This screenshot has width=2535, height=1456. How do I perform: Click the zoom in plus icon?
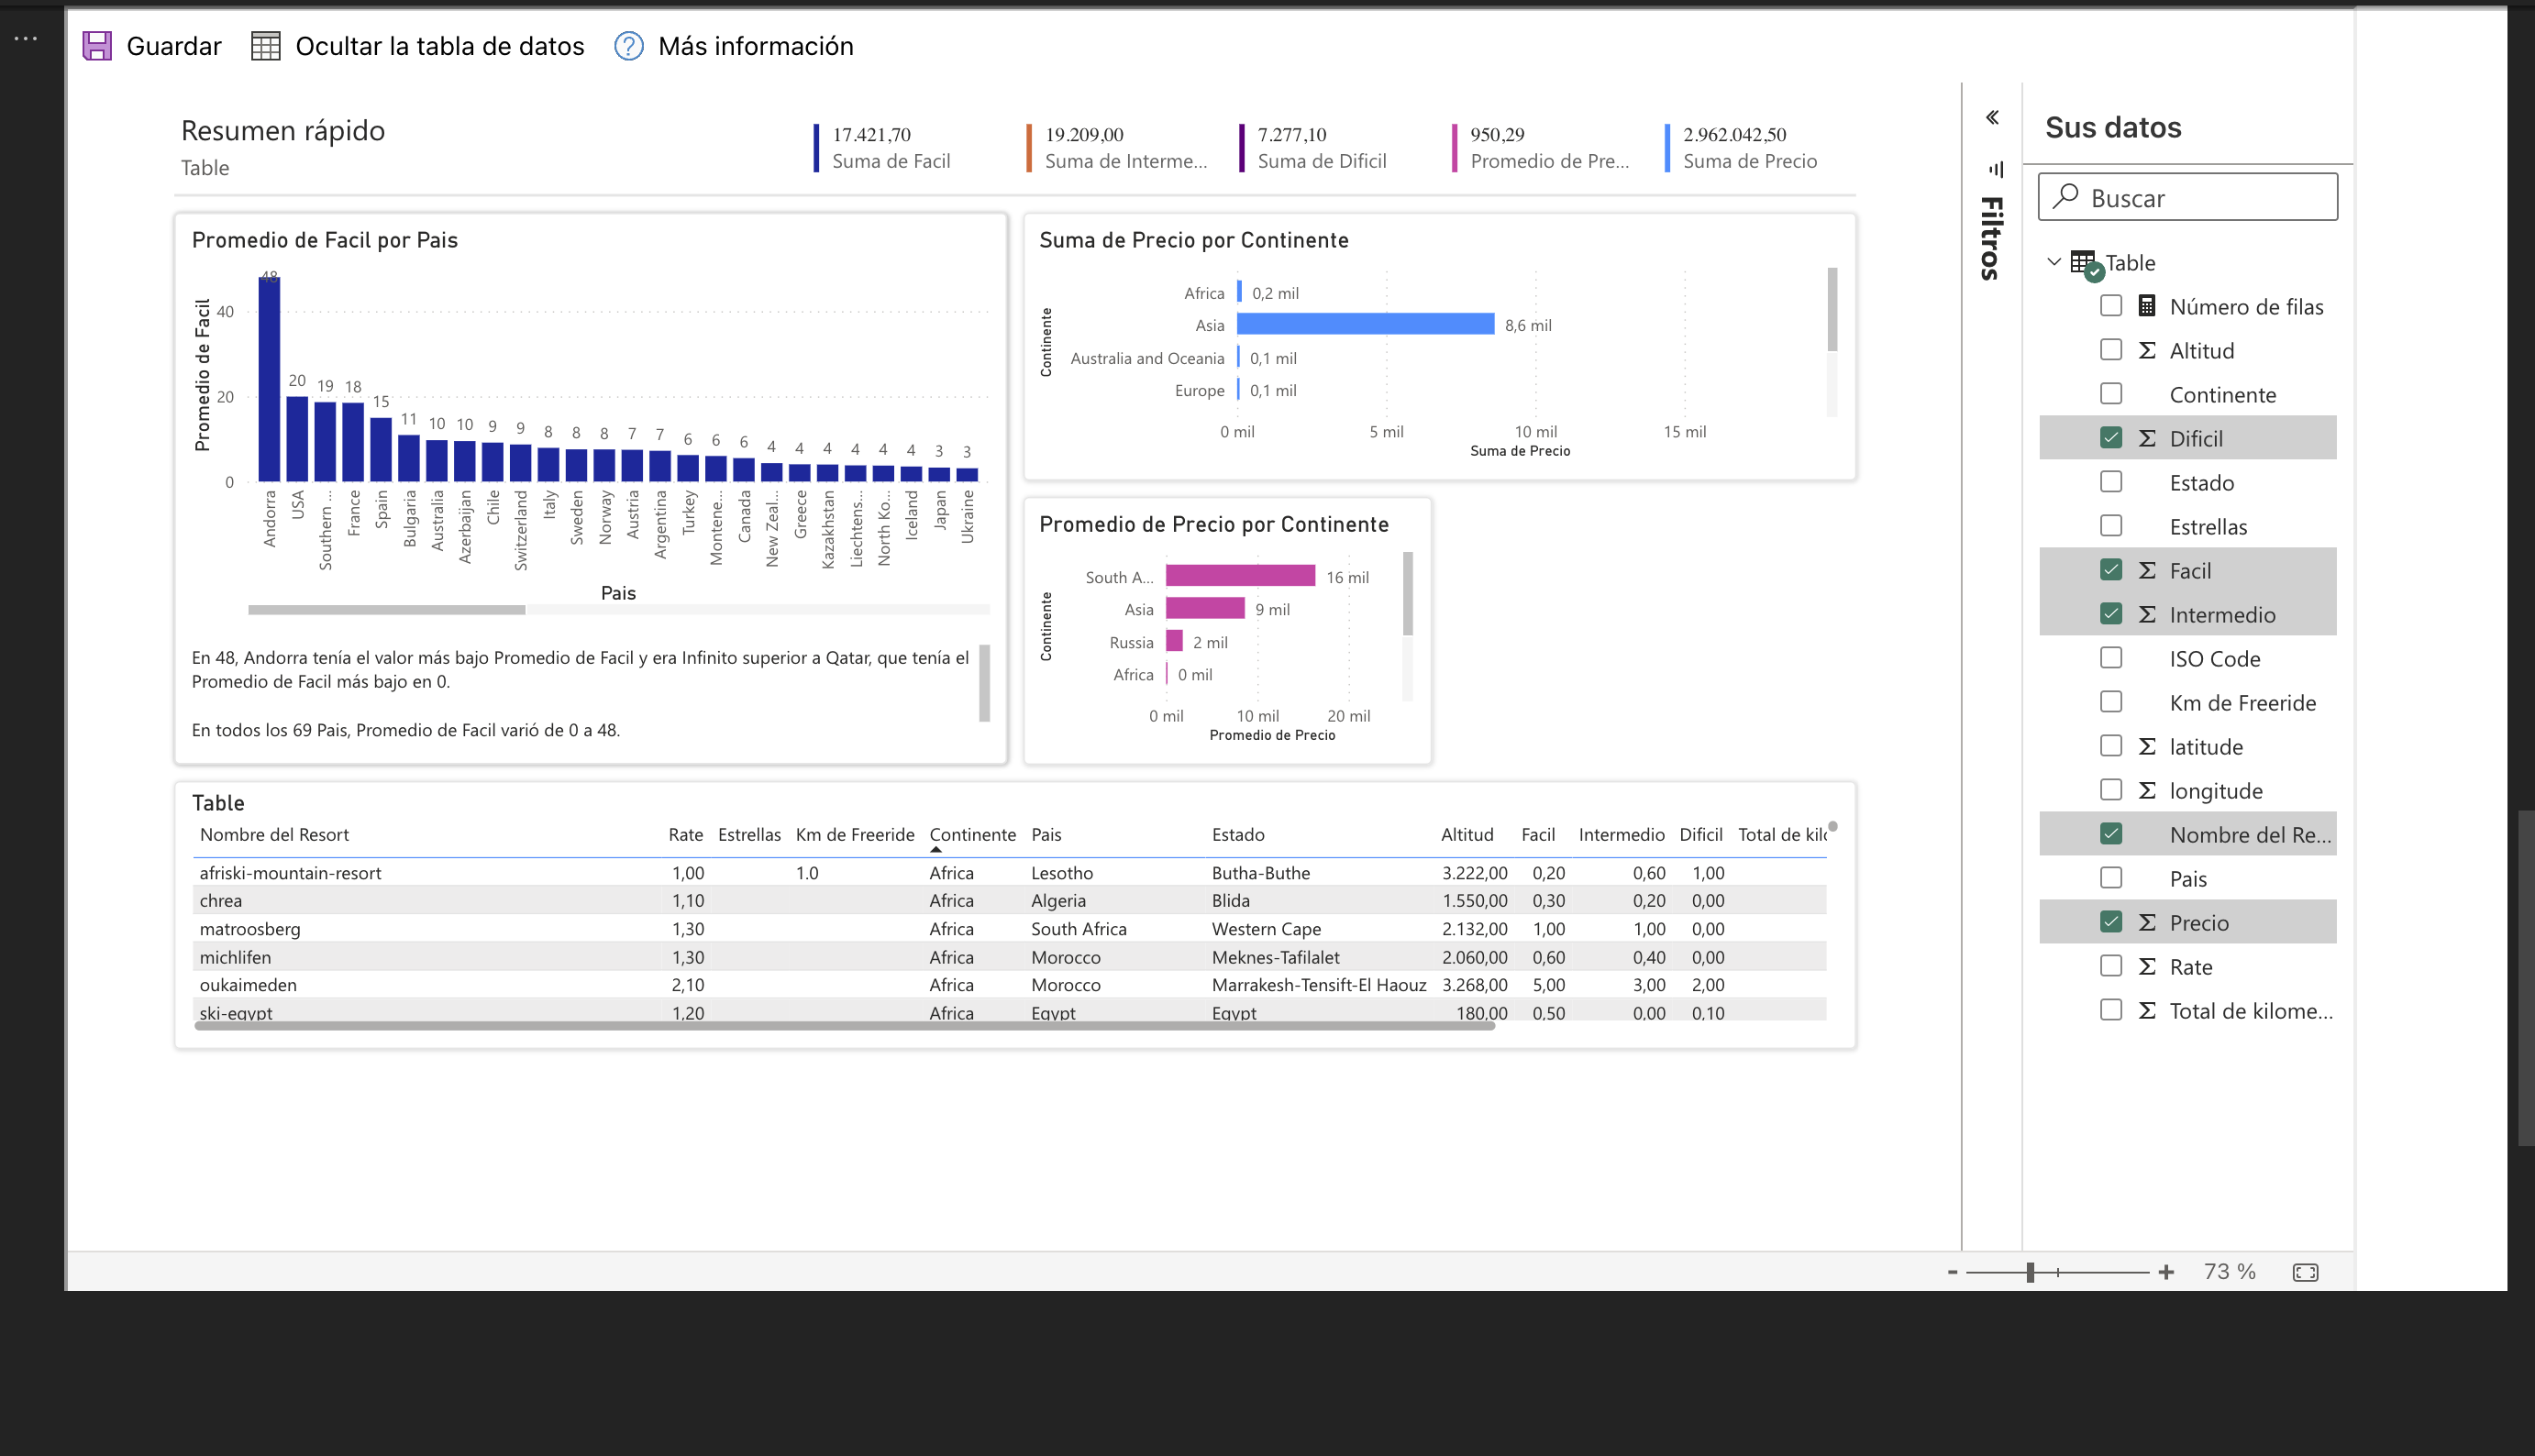[x=2166, y=1272]
